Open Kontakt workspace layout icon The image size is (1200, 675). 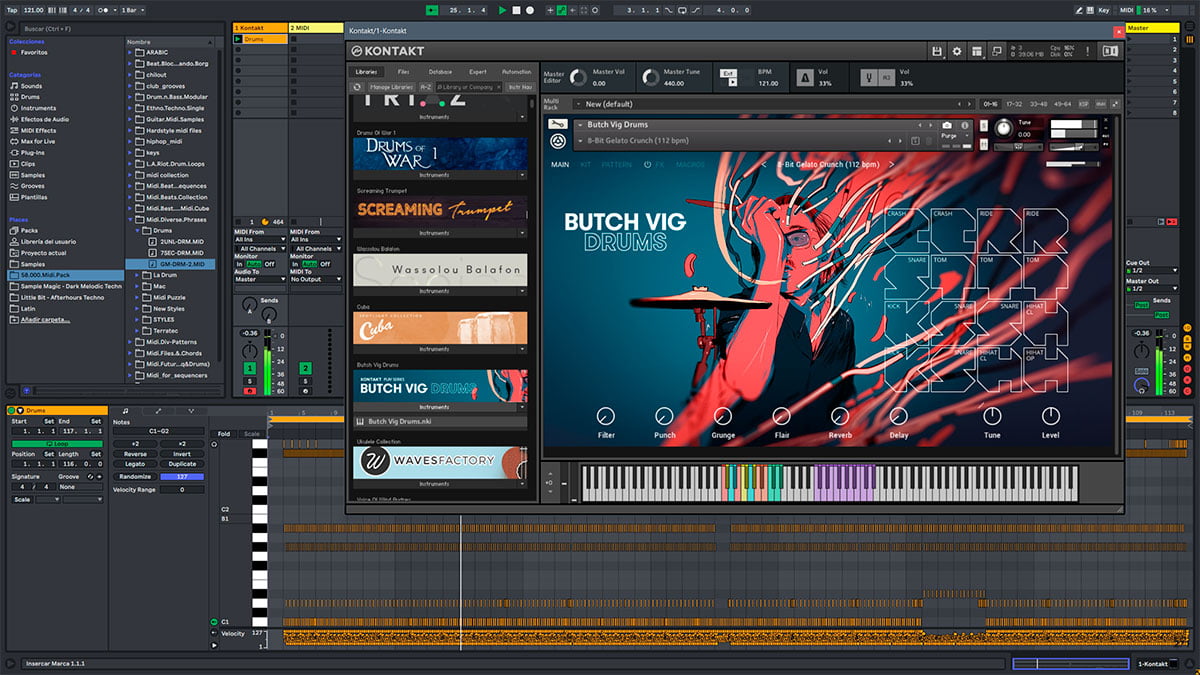click(x=976, y=51)
